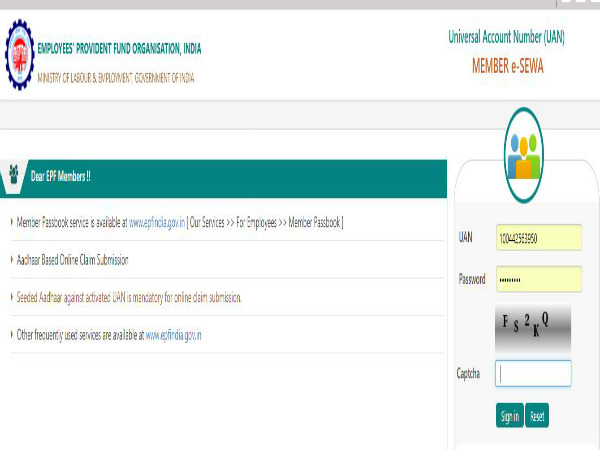The height and width of the screenshot is (450, 600).
Task: Click into the Captcha text box
Action: [x=534, y=373]
